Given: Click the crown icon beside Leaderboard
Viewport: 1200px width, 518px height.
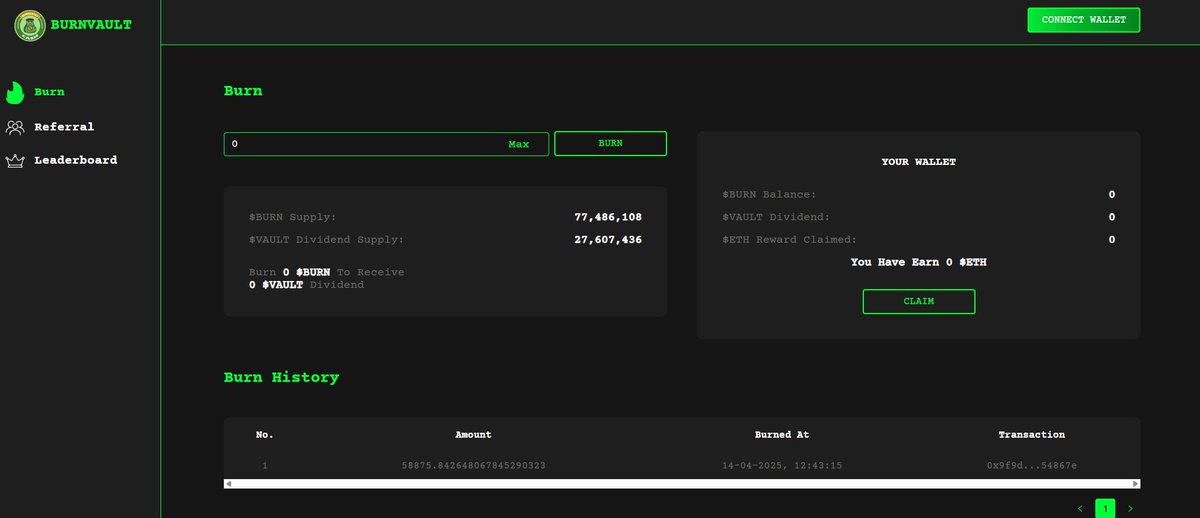Looking at the screenshot, I should pyautogui.click(x=15, y=160).
